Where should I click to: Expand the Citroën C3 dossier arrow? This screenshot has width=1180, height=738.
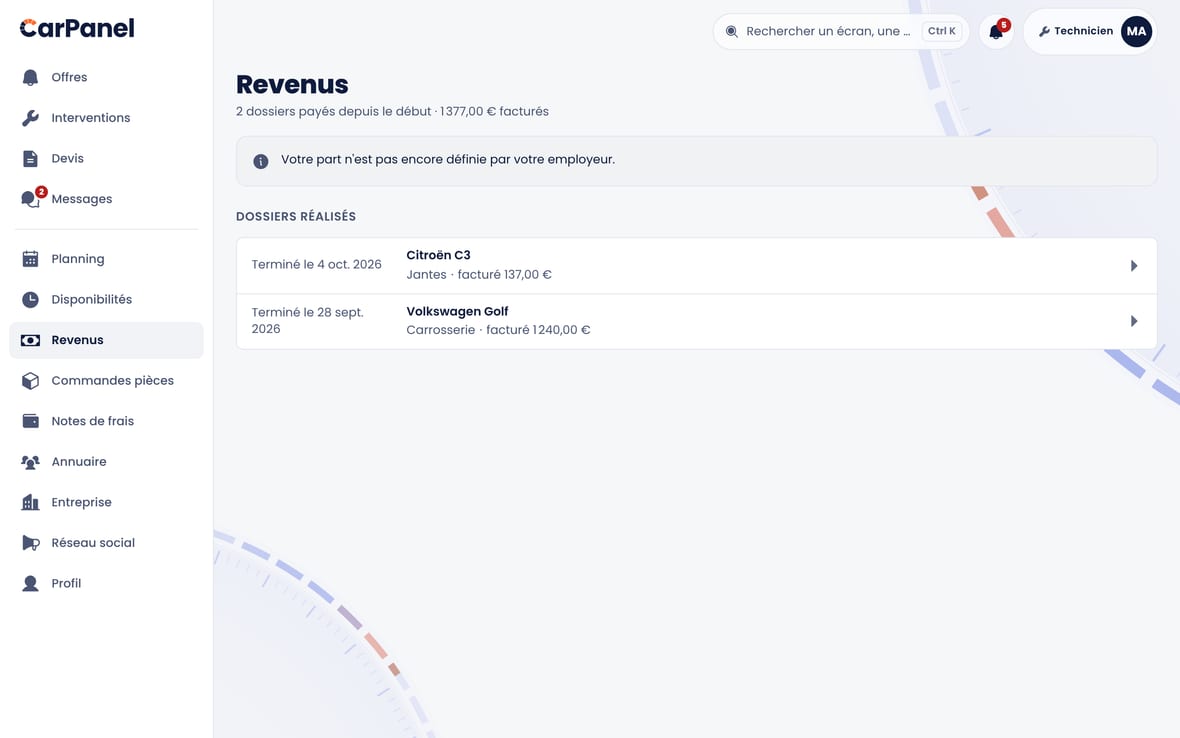pos(1133,266)
